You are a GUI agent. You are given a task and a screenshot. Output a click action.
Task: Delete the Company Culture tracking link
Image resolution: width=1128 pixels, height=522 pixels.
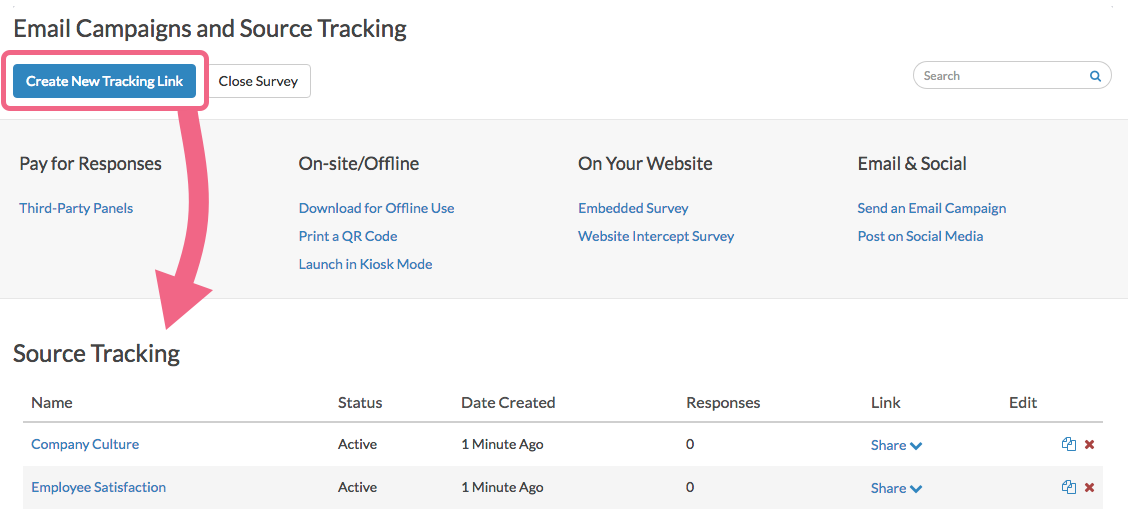(1089, 445)
